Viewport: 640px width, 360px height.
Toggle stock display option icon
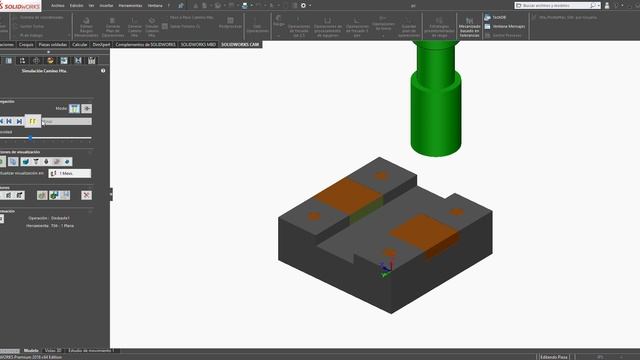(x=25, y=162)
